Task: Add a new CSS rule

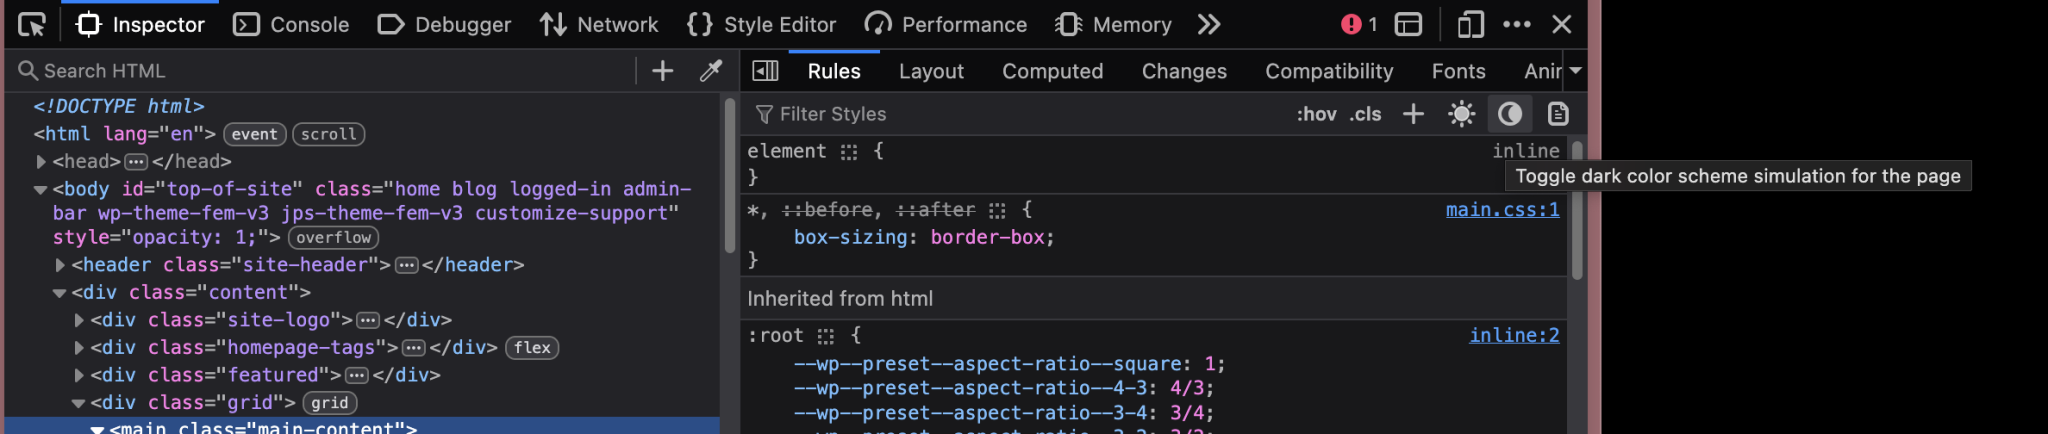Action: point(1413,114)
